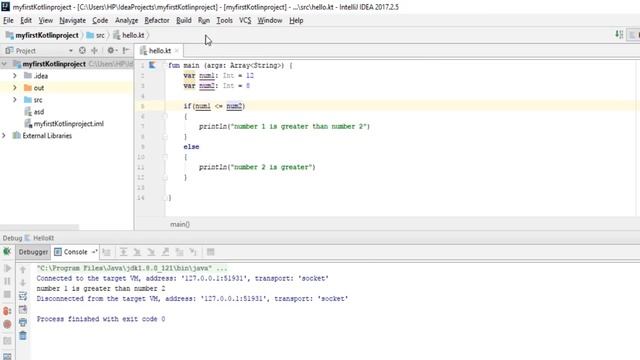This screenshot has width=640, height=360.
Task: Click the Pause Program icon
Action: coord(7,281)
